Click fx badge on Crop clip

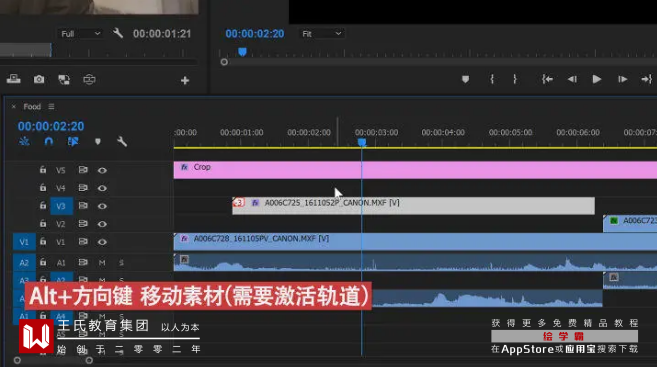click(184, 167)
